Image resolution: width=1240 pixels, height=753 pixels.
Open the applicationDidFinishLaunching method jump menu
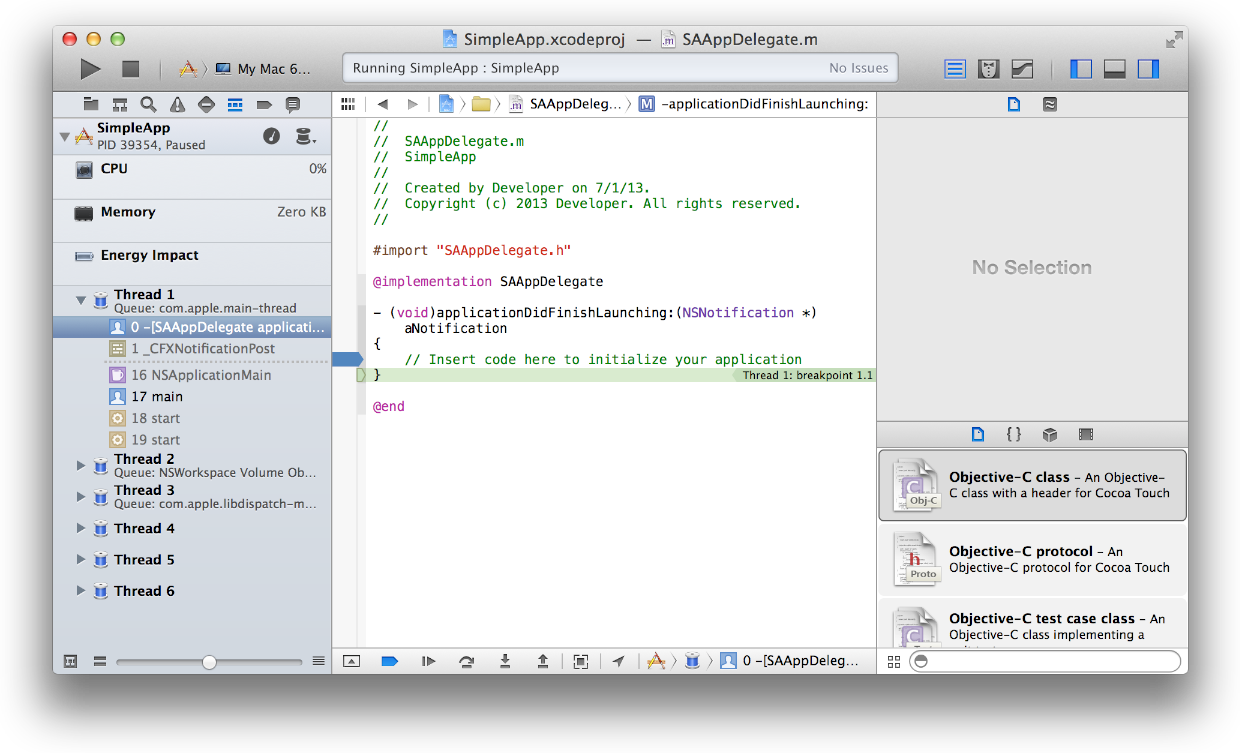click(754, 104)
